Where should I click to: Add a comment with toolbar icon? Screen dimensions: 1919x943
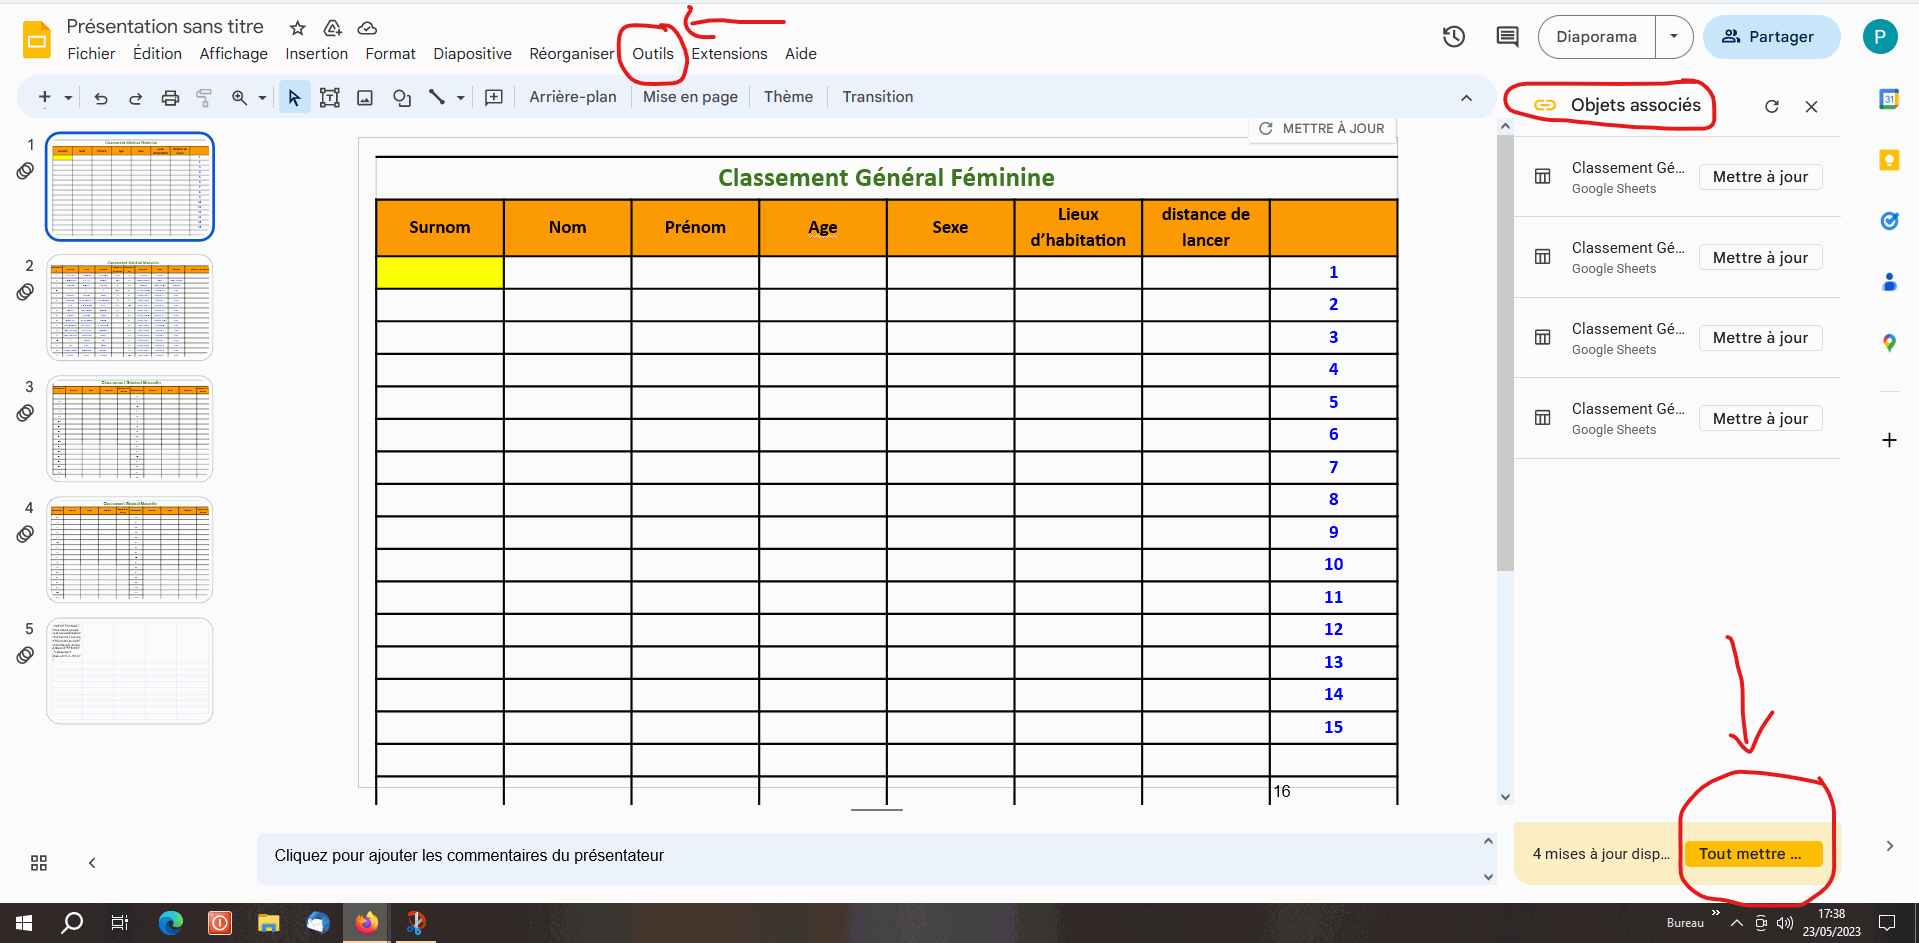click(494, 98)
